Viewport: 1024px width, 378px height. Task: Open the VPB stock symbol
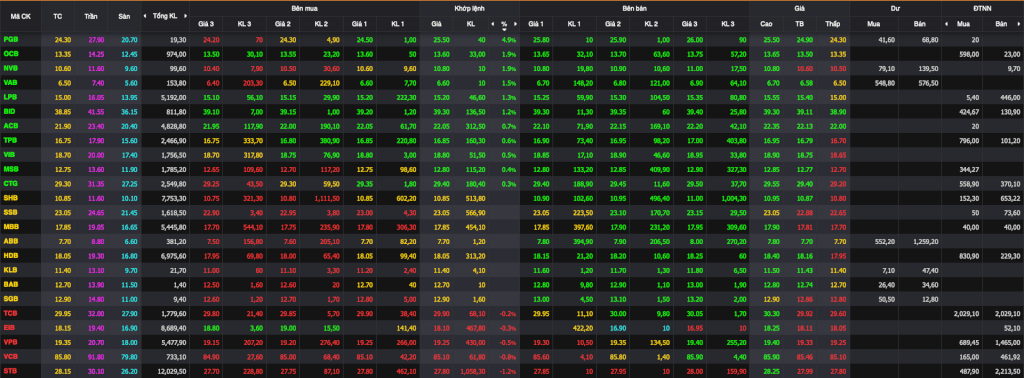11,341
